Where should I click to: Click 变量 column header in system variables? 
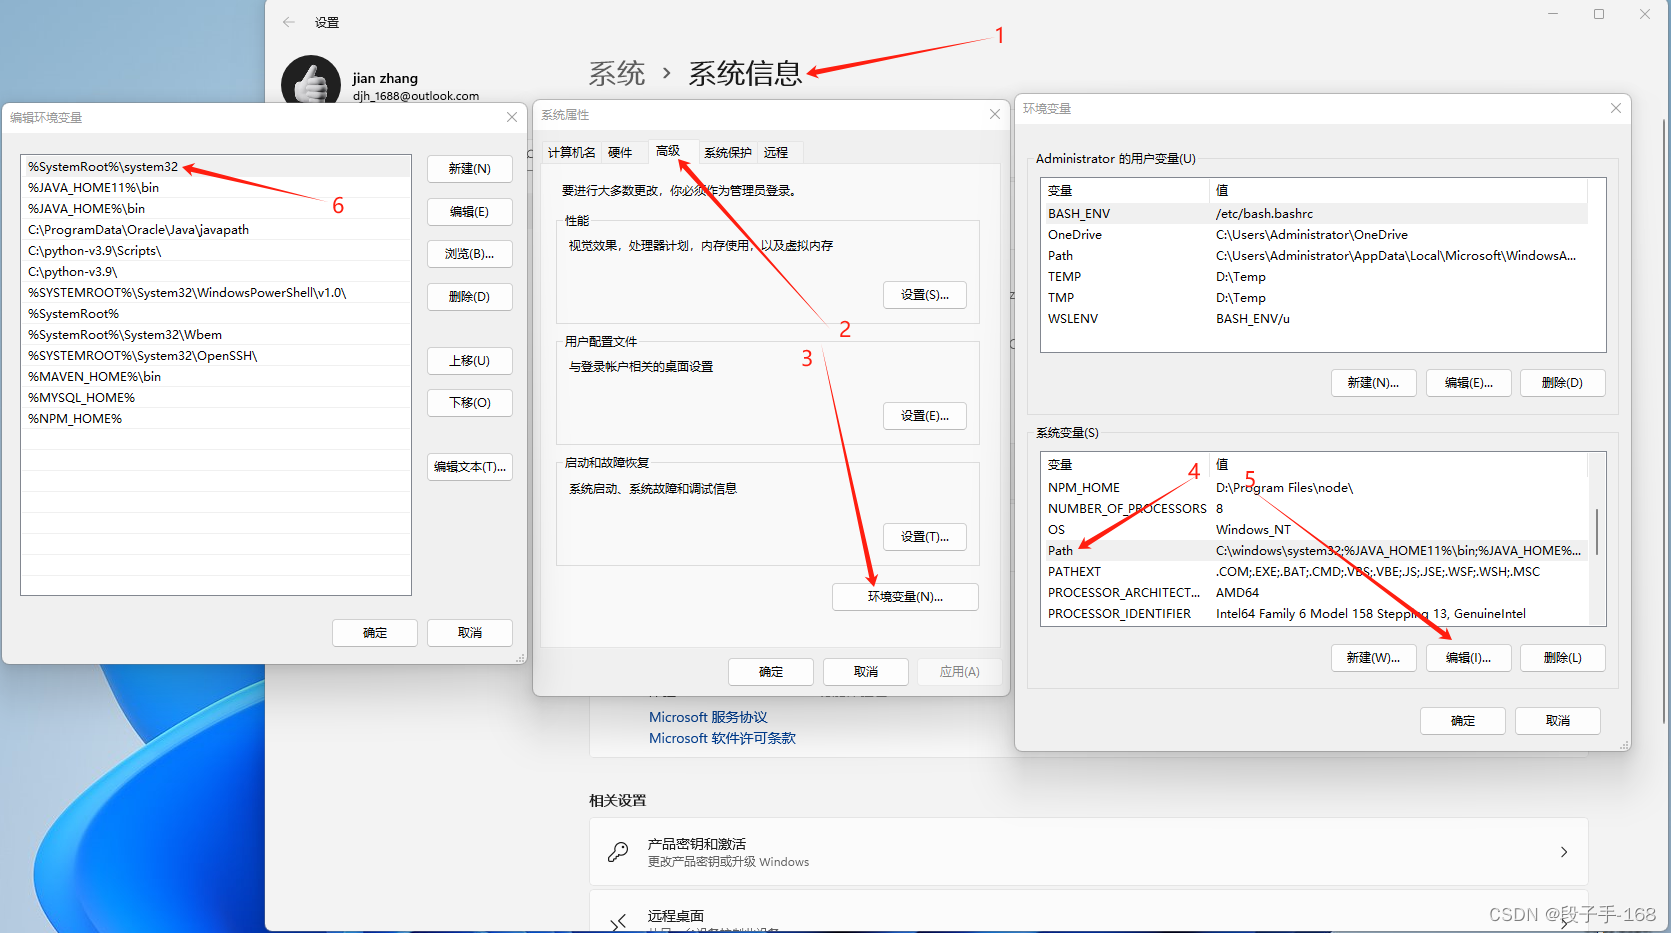point(1126,465)
